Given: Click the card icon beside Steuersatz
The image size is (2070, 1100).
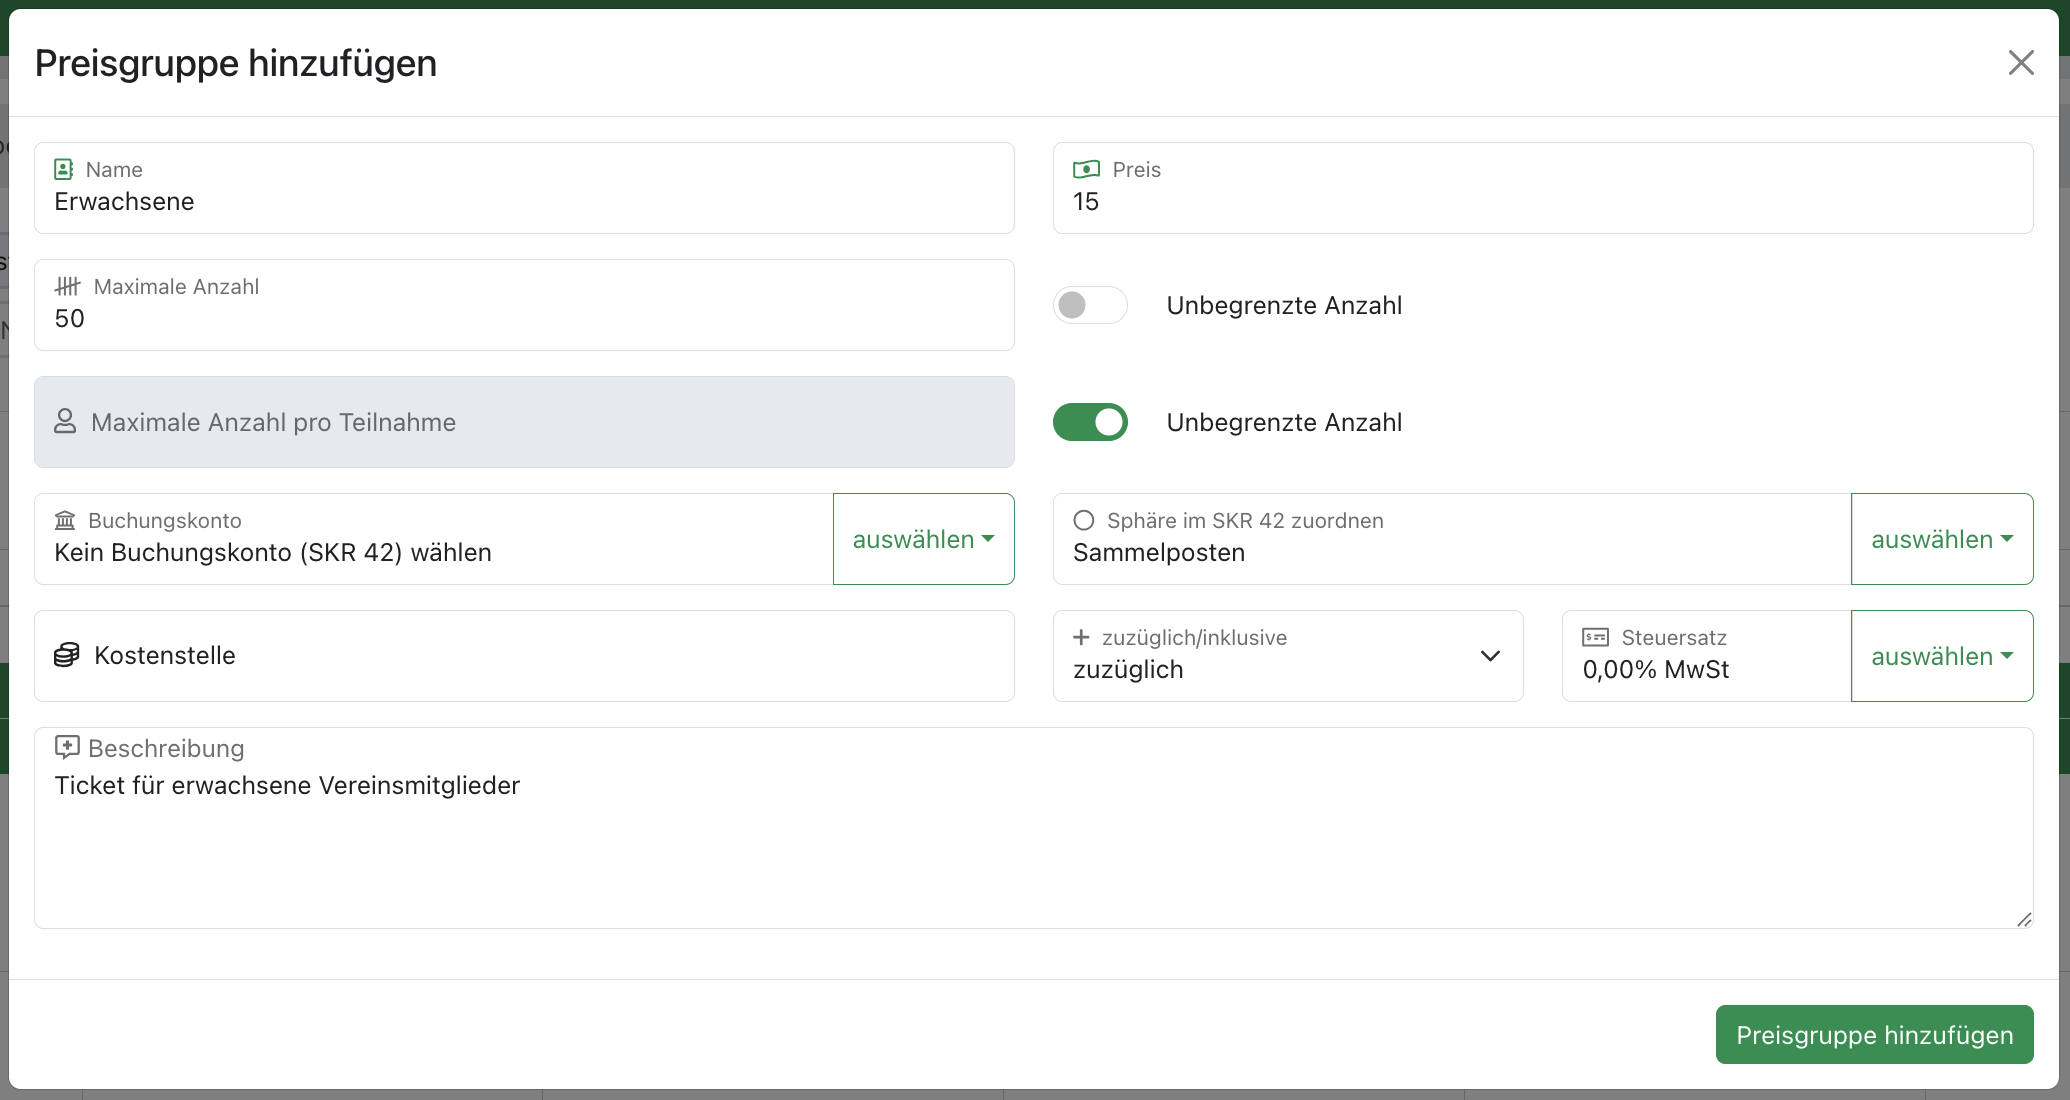Looking at the screenshot, I should pos(1595,637).
